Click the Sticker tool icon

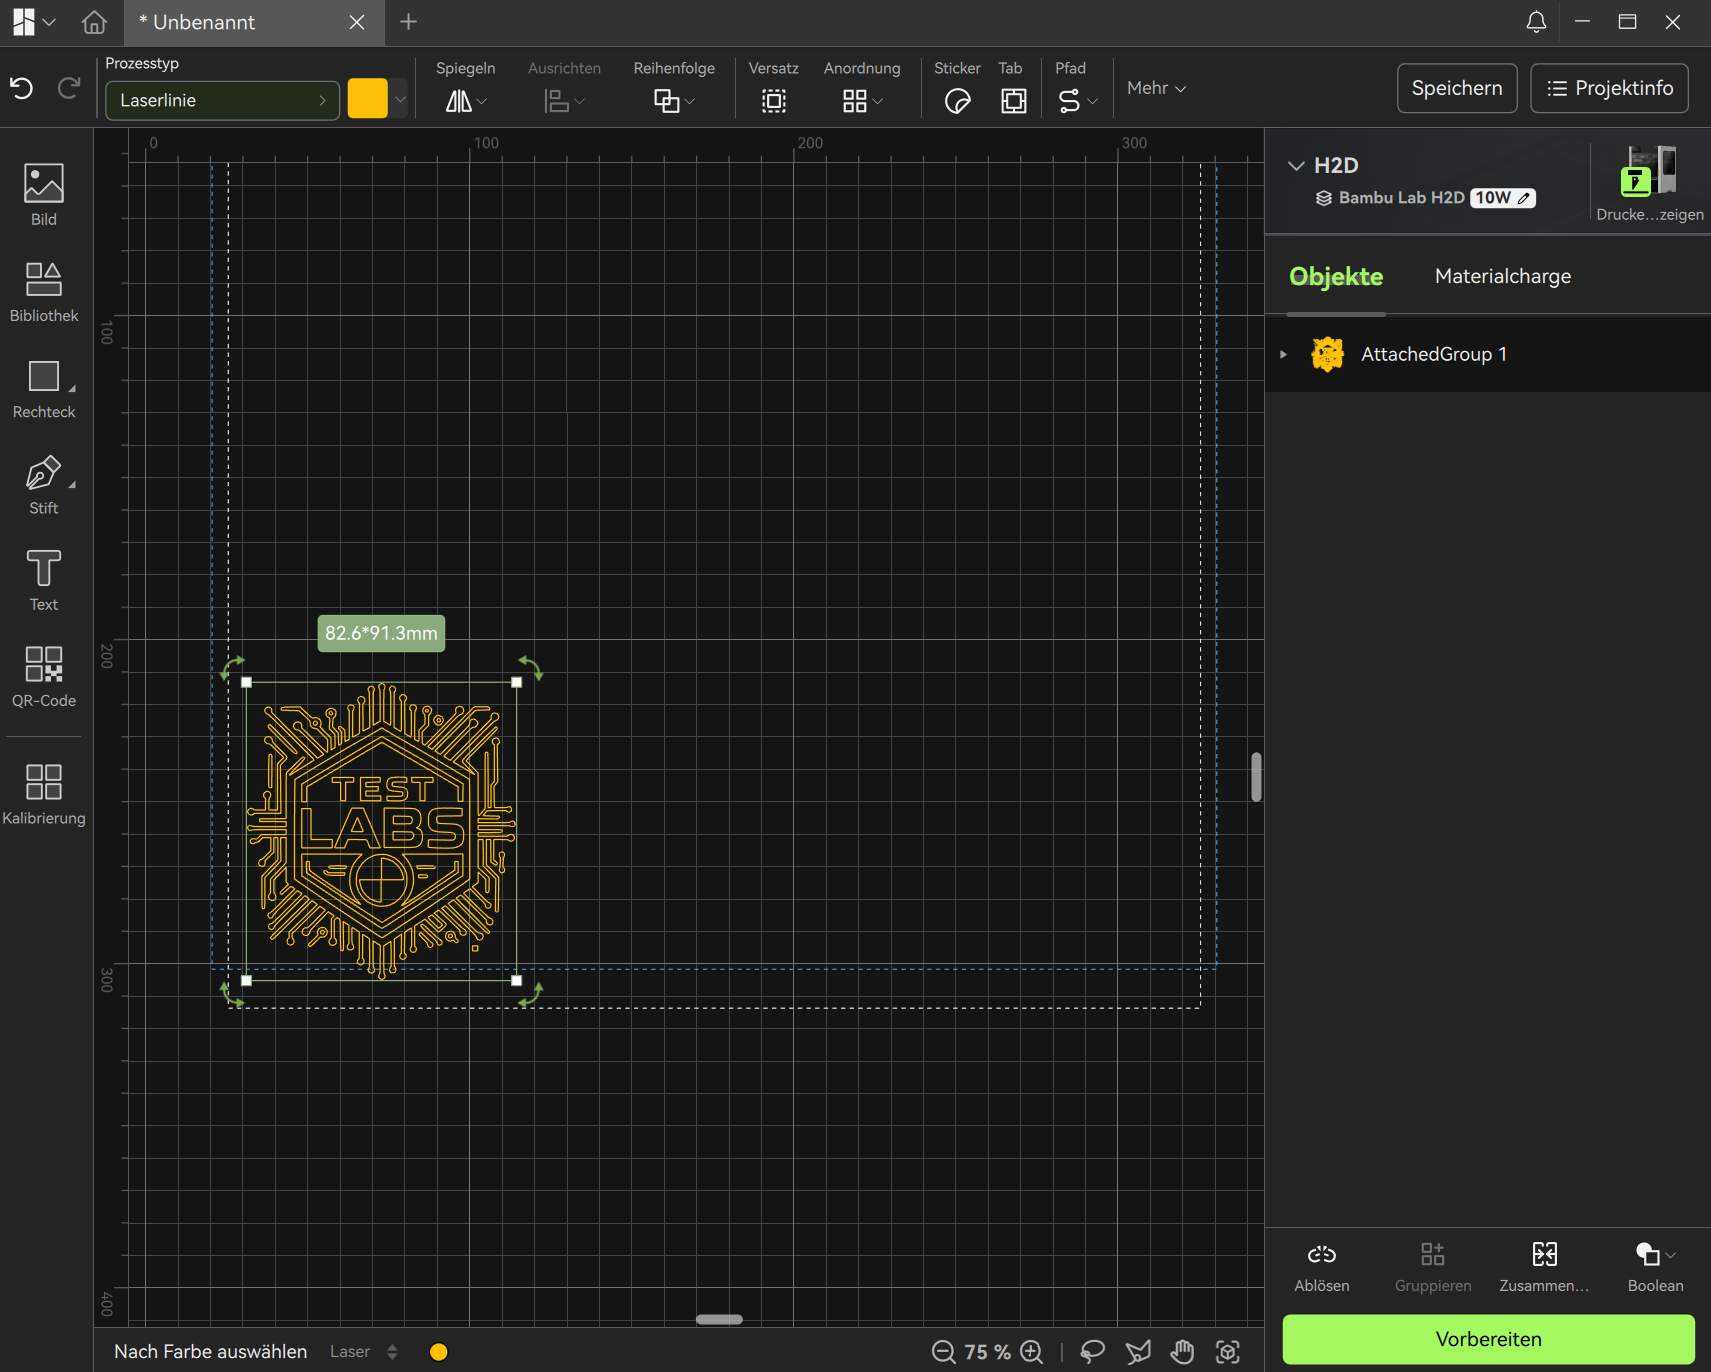(957, 101)
